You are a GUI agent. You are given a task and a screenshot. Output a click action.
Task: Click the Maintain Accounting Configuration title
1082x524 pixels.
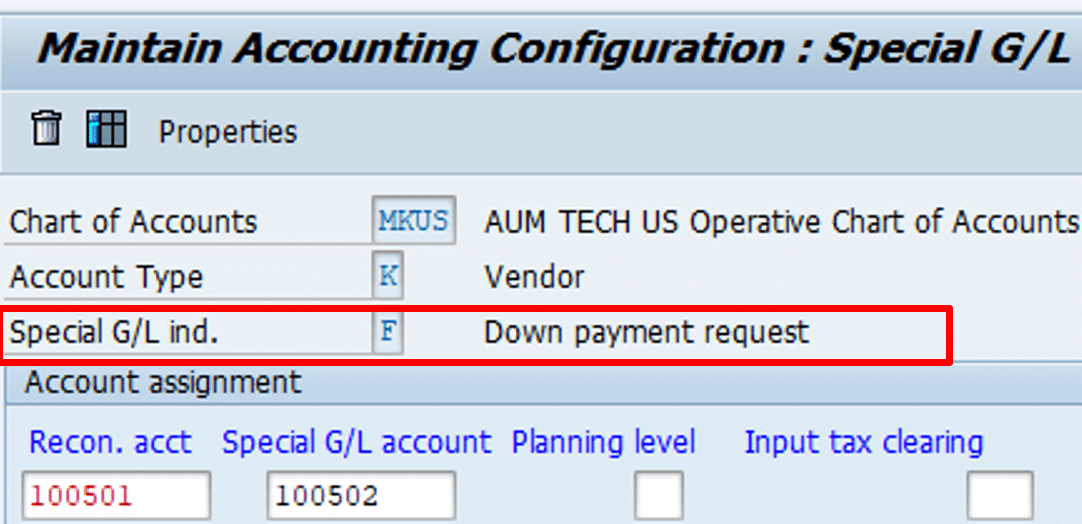coord(554,52)
